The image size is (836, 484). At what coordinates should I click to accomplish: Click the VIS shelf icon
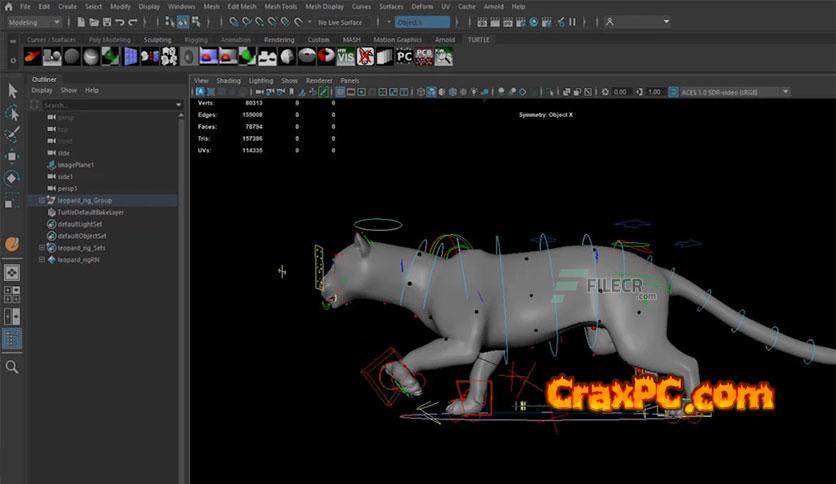(x=345, y=56)
